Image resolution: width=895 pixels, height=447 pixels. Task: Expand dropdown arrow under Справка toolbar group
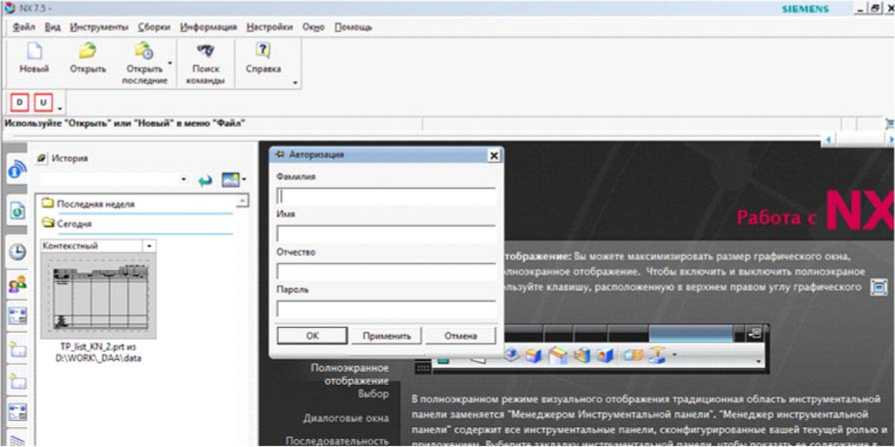[x=295, y=83]
